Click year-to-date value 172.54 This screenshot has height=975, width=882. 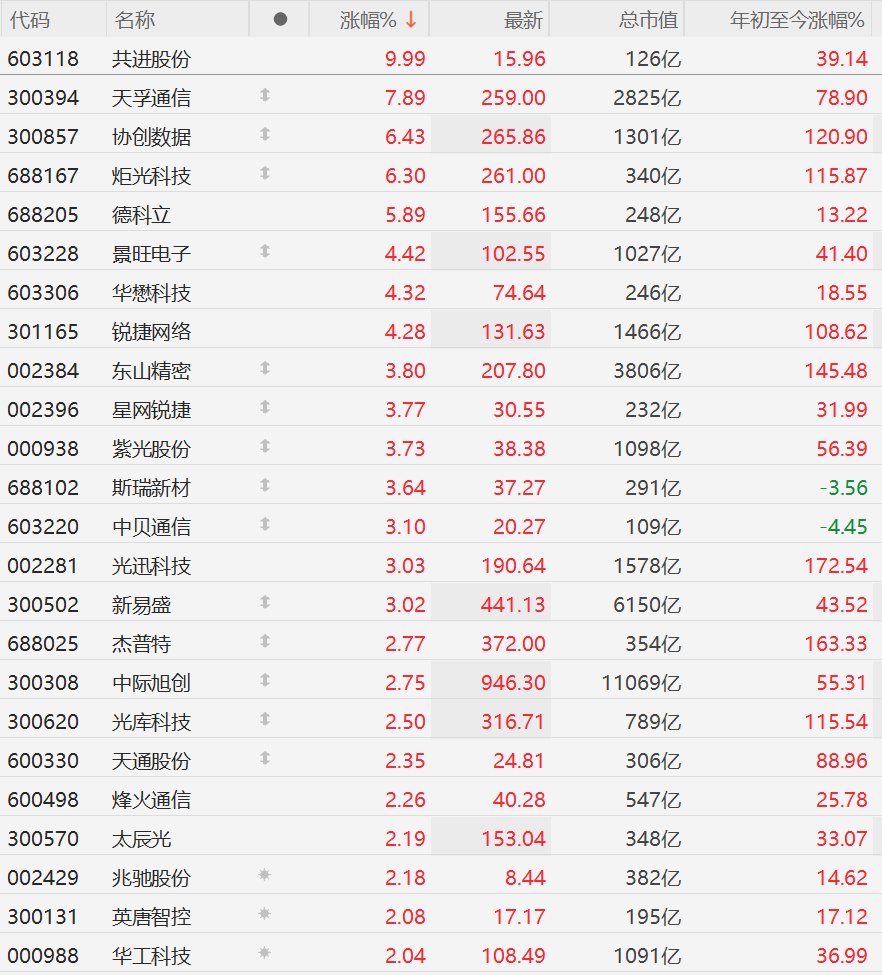835,566
